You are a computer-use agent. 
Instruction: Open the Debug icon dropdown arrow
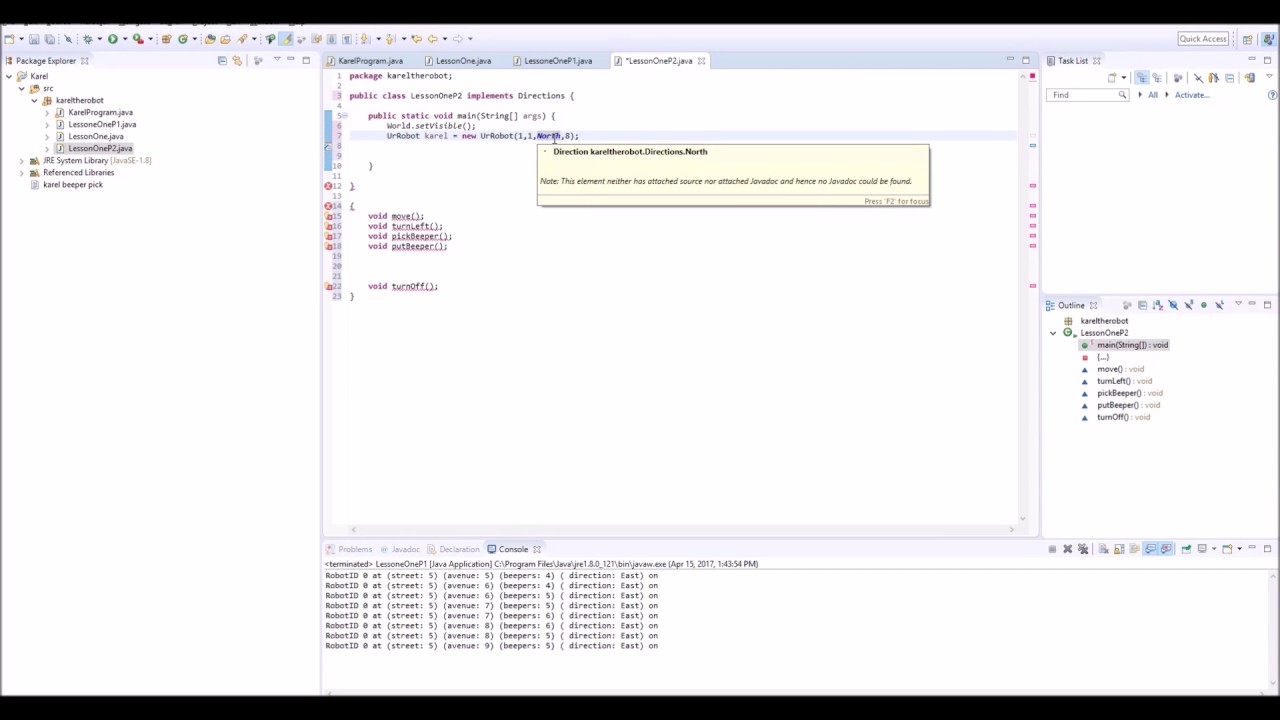click(x=99, y=39)
